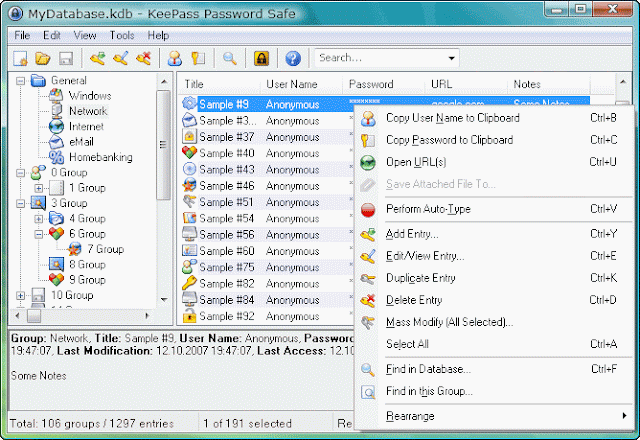
Task: Click the Delete Entry key toolbar icon
Action: click(144, 58)
